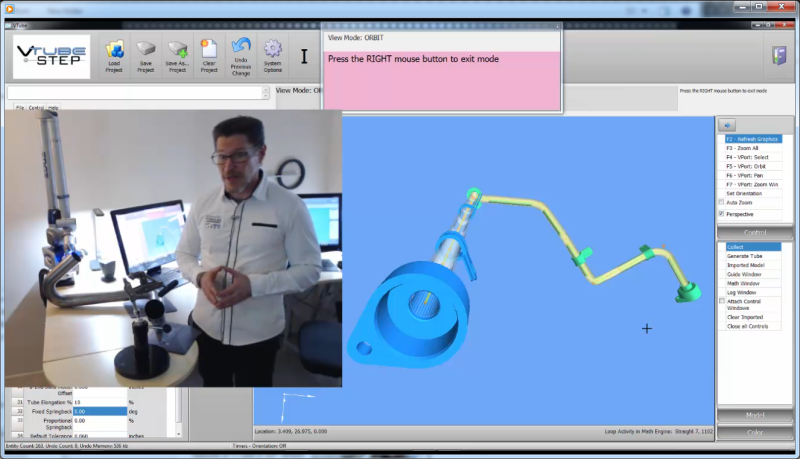Viewport: 800px width, 459px height.
Task: Click the back arrow button in side panel
Action: coord(729,124)
